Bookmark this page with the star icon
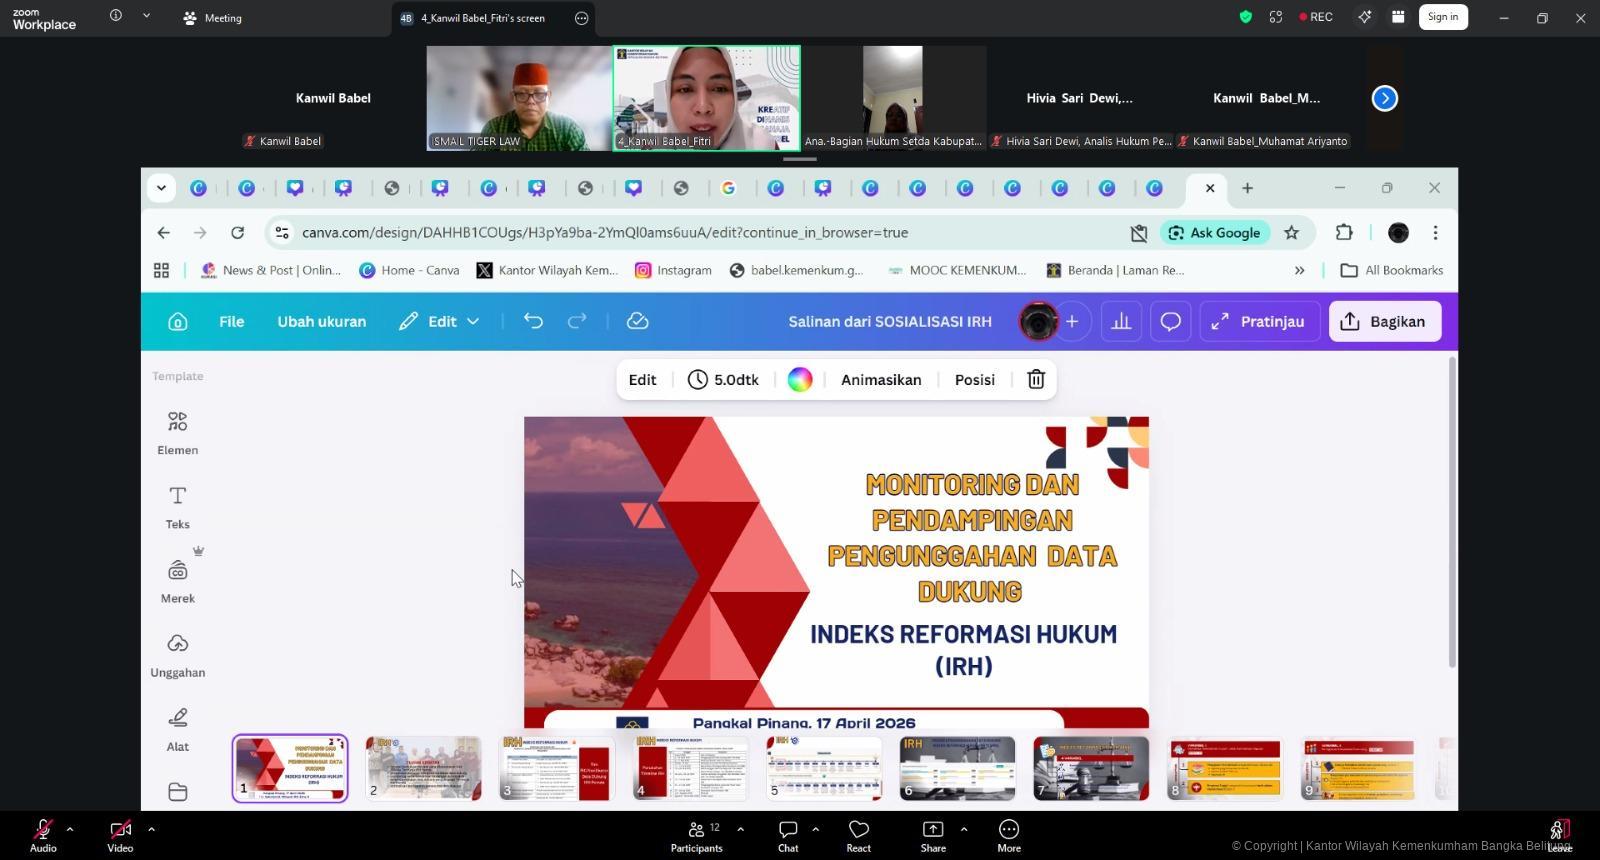Screen dimensions: 1600x860 point(1291,232)
